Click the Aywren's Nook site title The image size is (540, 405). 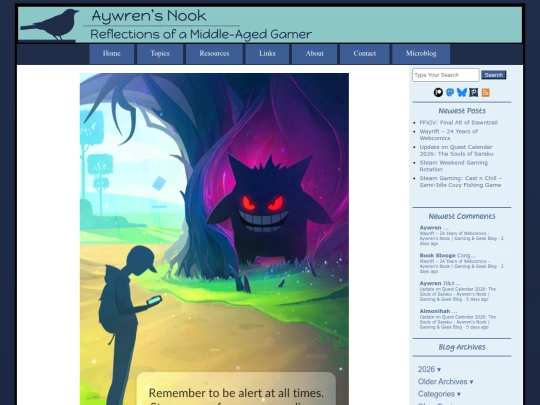149,16
